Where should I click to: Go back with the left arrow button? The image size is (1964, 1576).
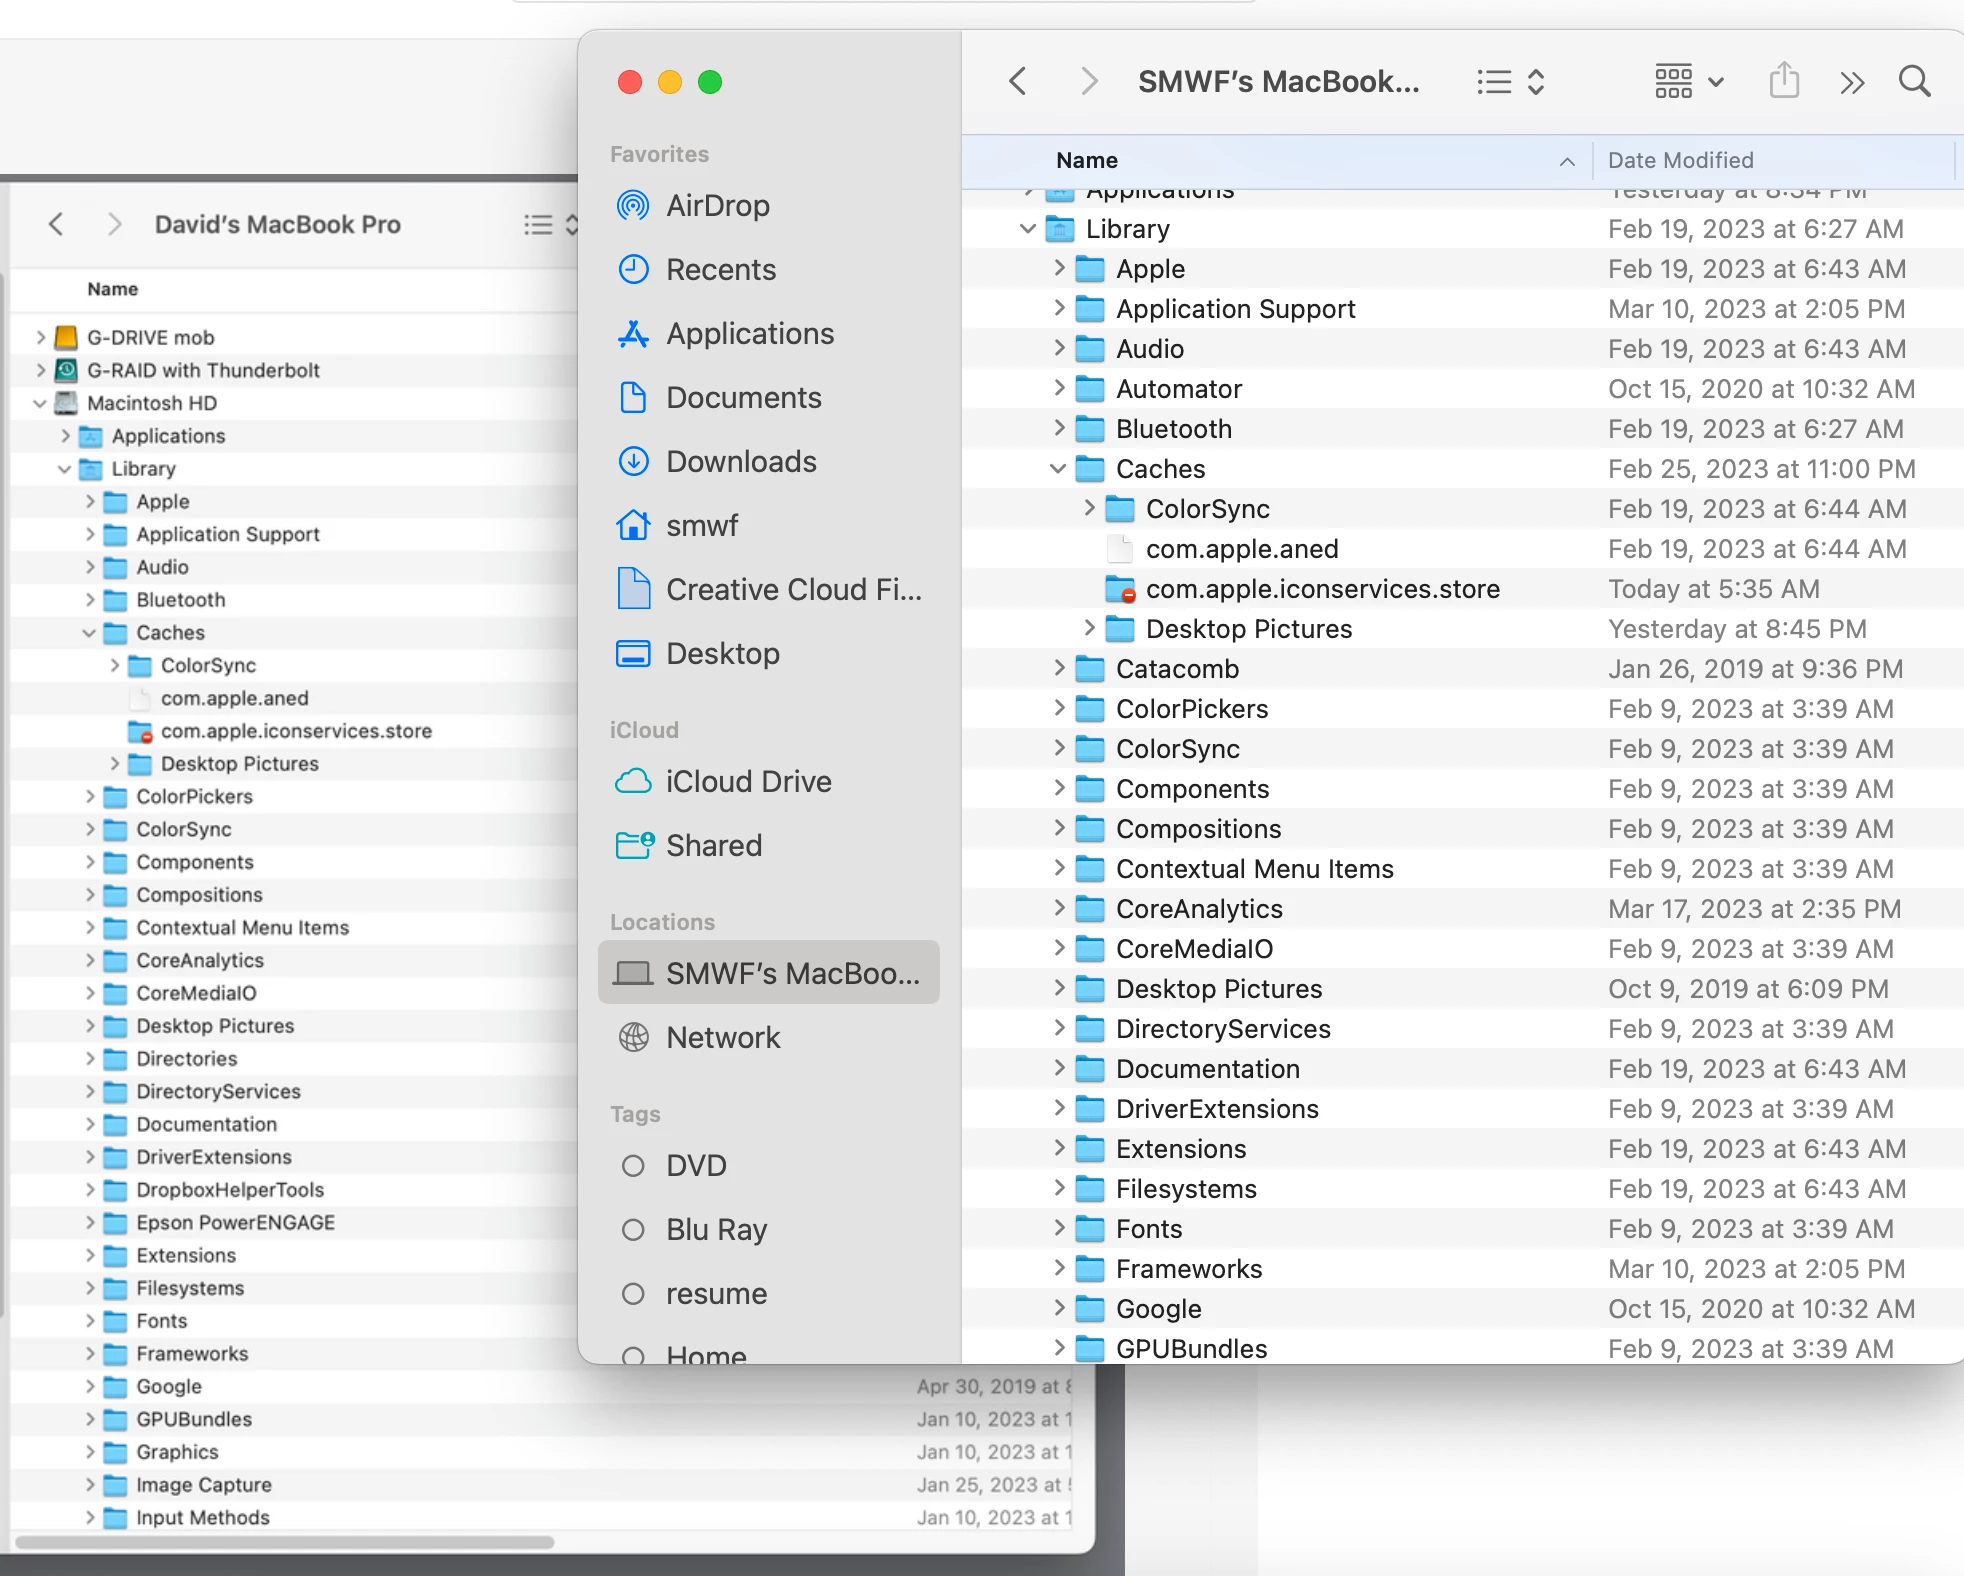[1018, 81]
